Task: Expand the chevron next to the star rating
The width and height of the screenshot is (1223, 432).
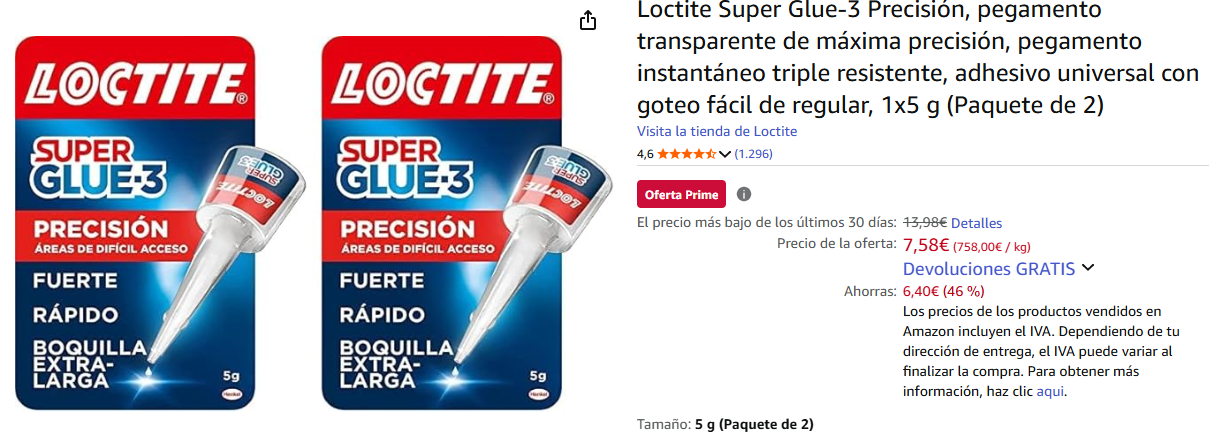Action: click(725, 154)
